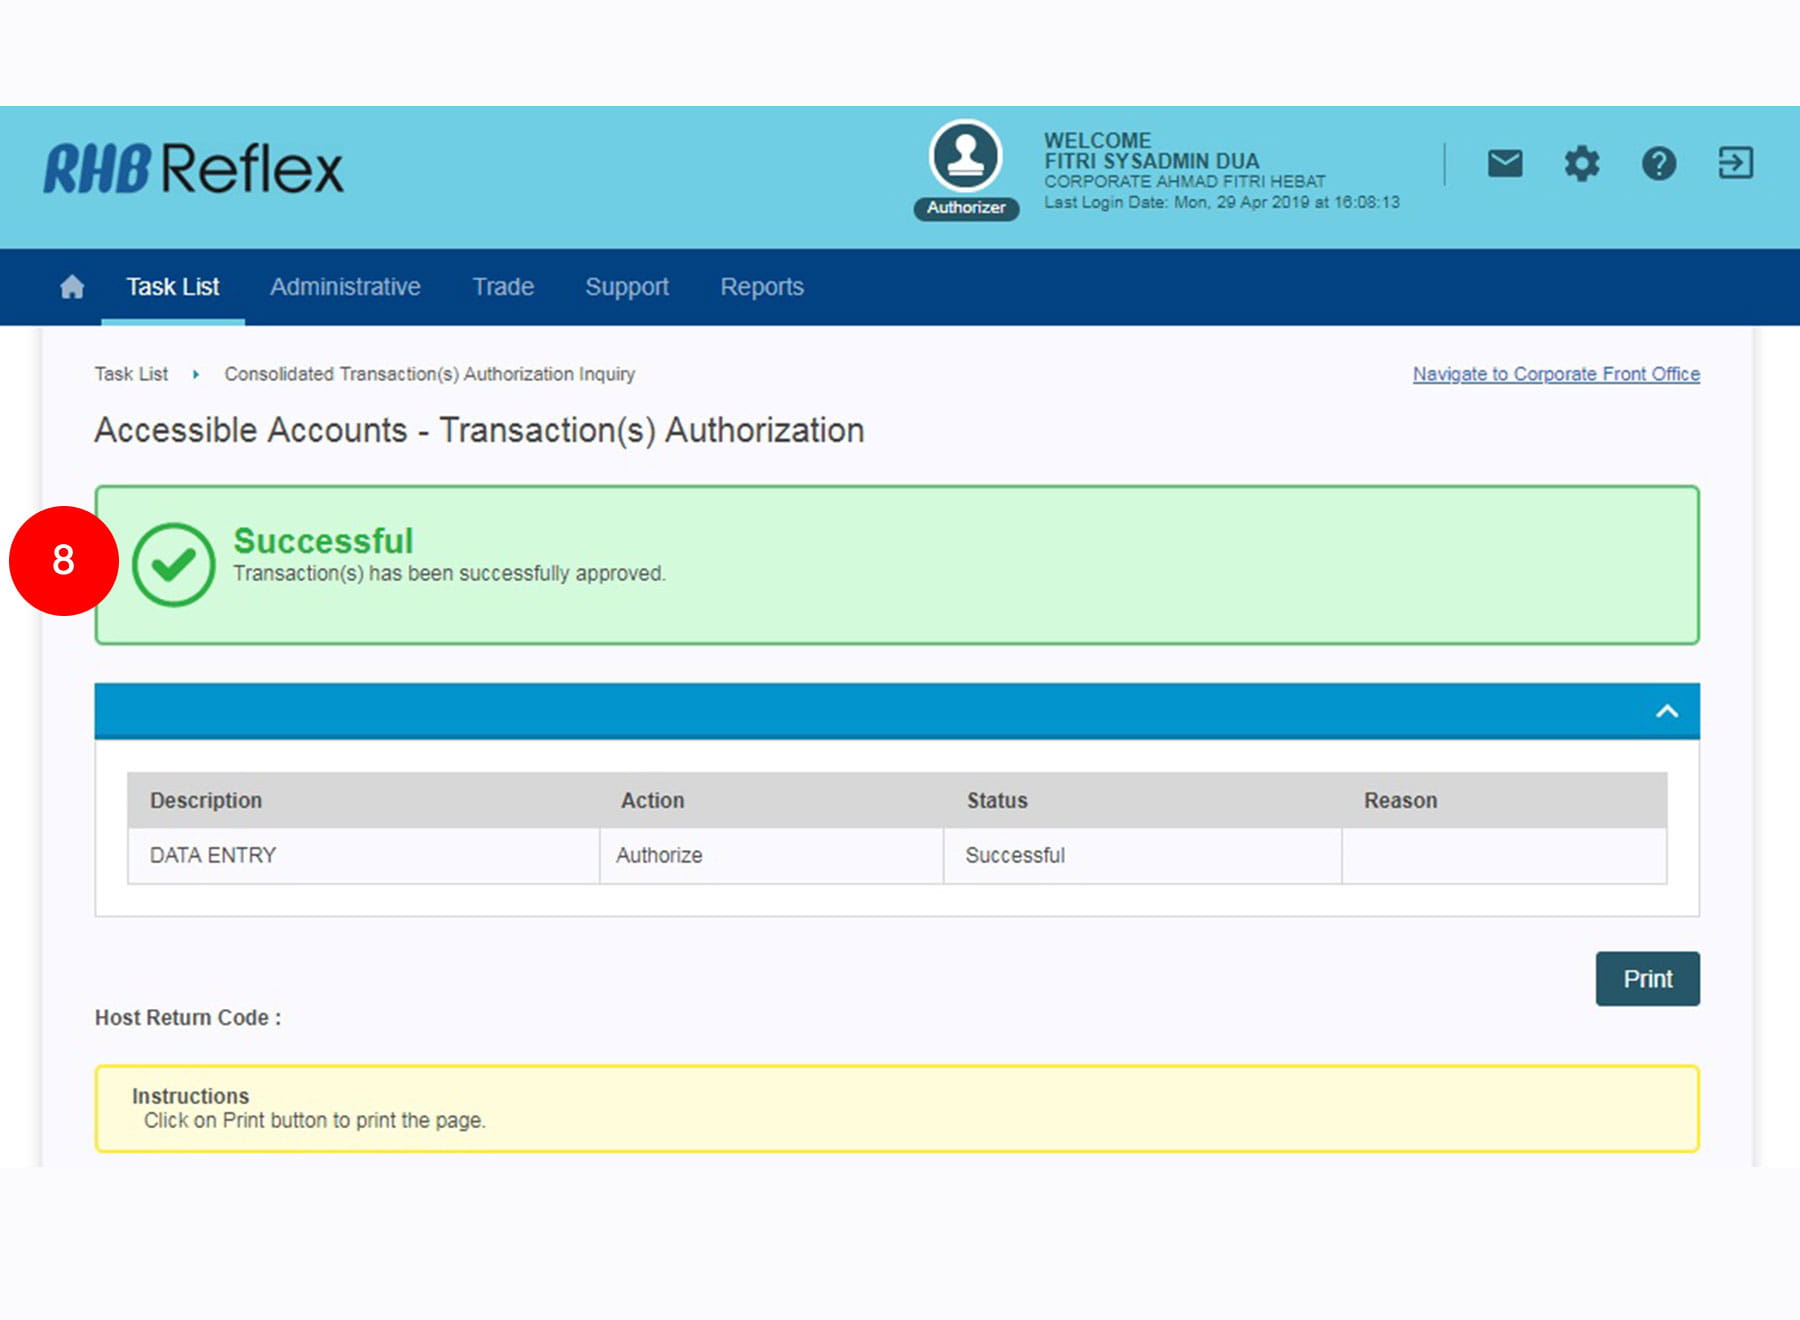Open the Administrative menu
The height and width of the screenshot is (1320, 1800).
[345, 287]
